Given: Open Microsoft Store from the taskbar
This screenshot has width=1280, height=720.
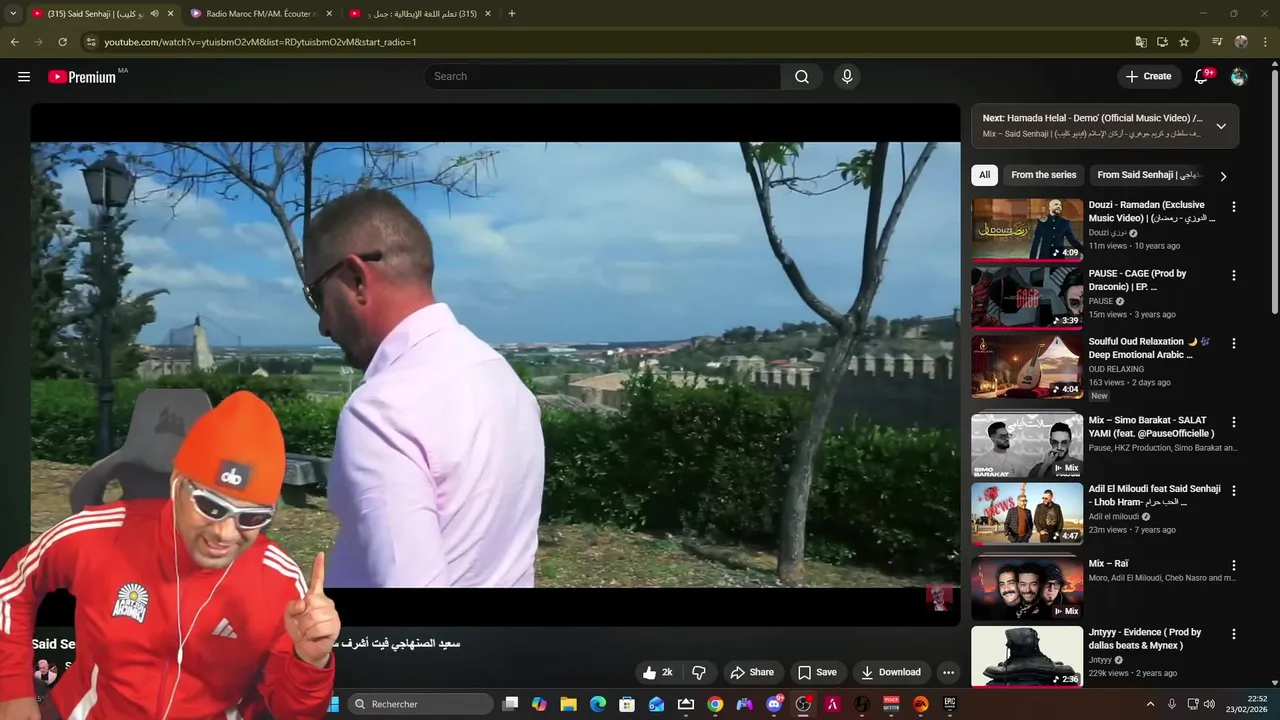Looking at the screenshot, I should [x=627, y=704].
